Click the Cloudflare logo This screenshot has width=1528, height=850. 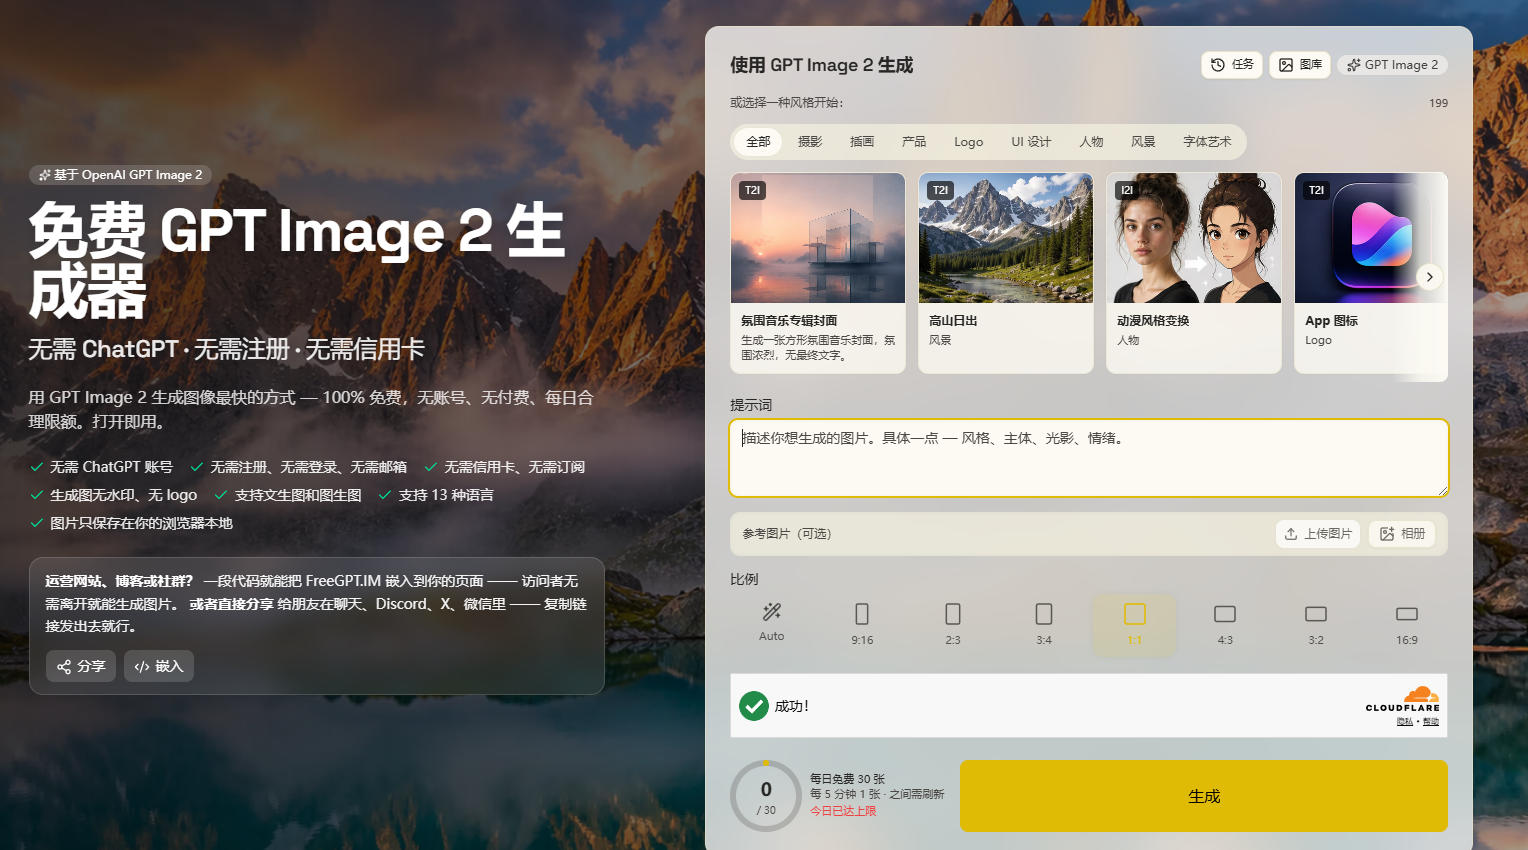point(1403,698)
